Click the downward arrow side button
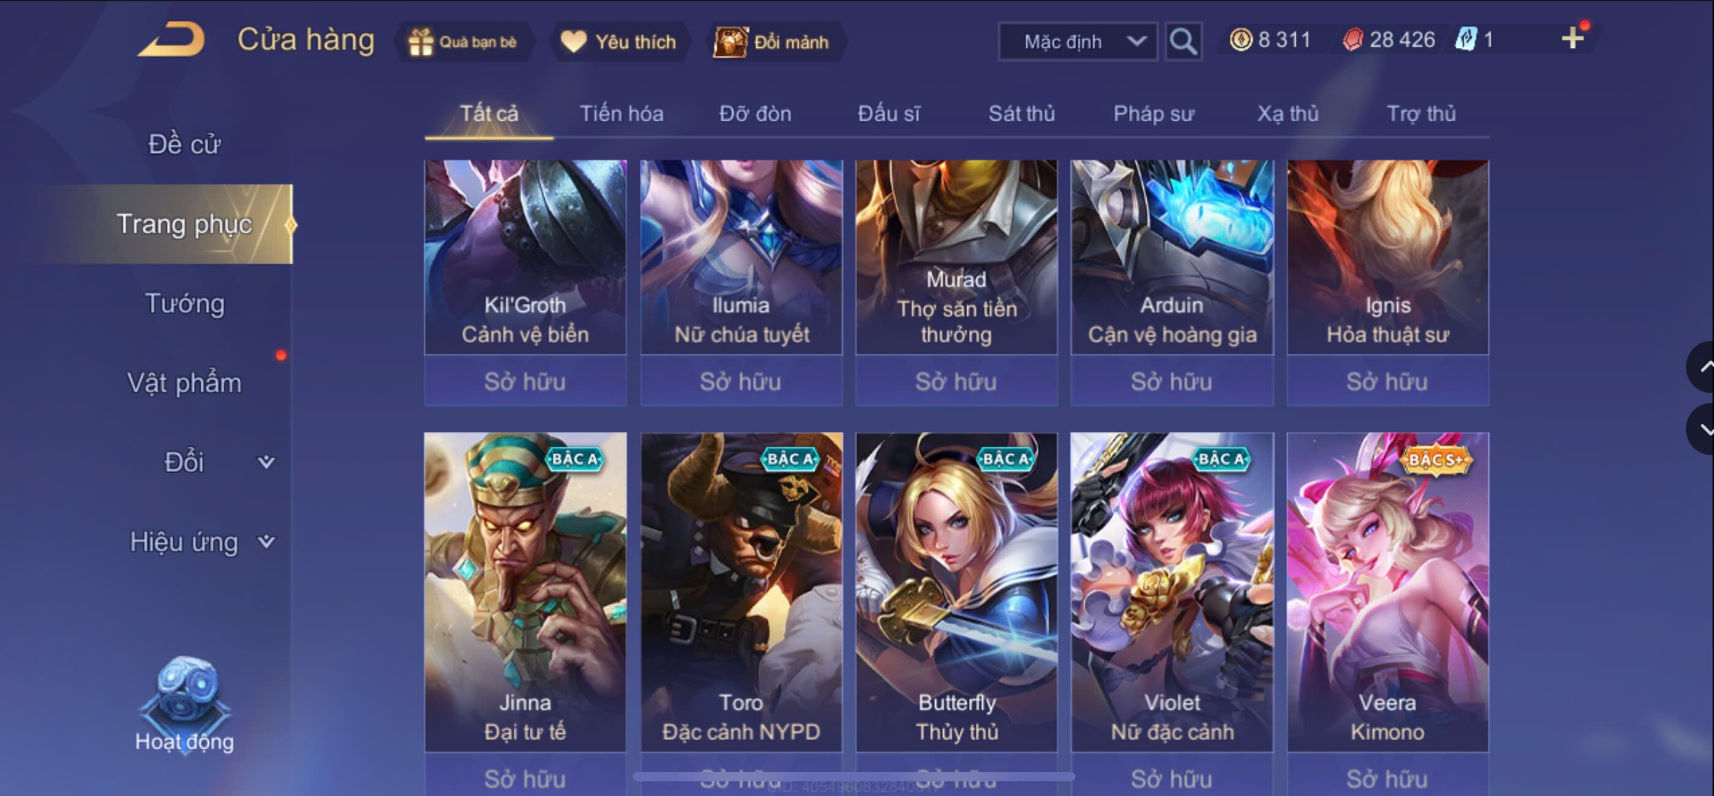 pos(1701,429)
